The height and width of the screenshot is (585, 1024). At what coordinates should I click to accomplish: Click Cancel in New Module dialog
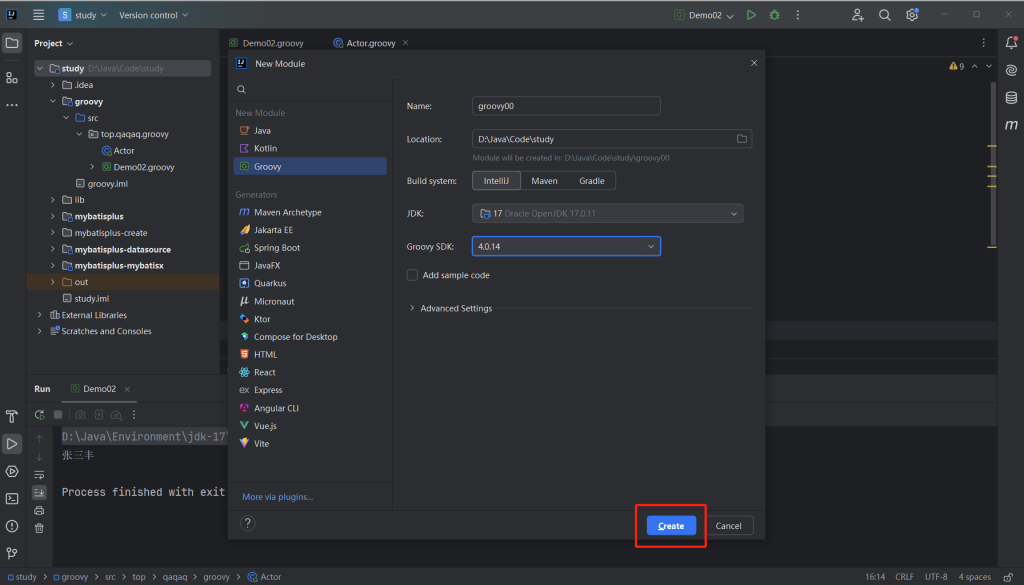(728, 526)
